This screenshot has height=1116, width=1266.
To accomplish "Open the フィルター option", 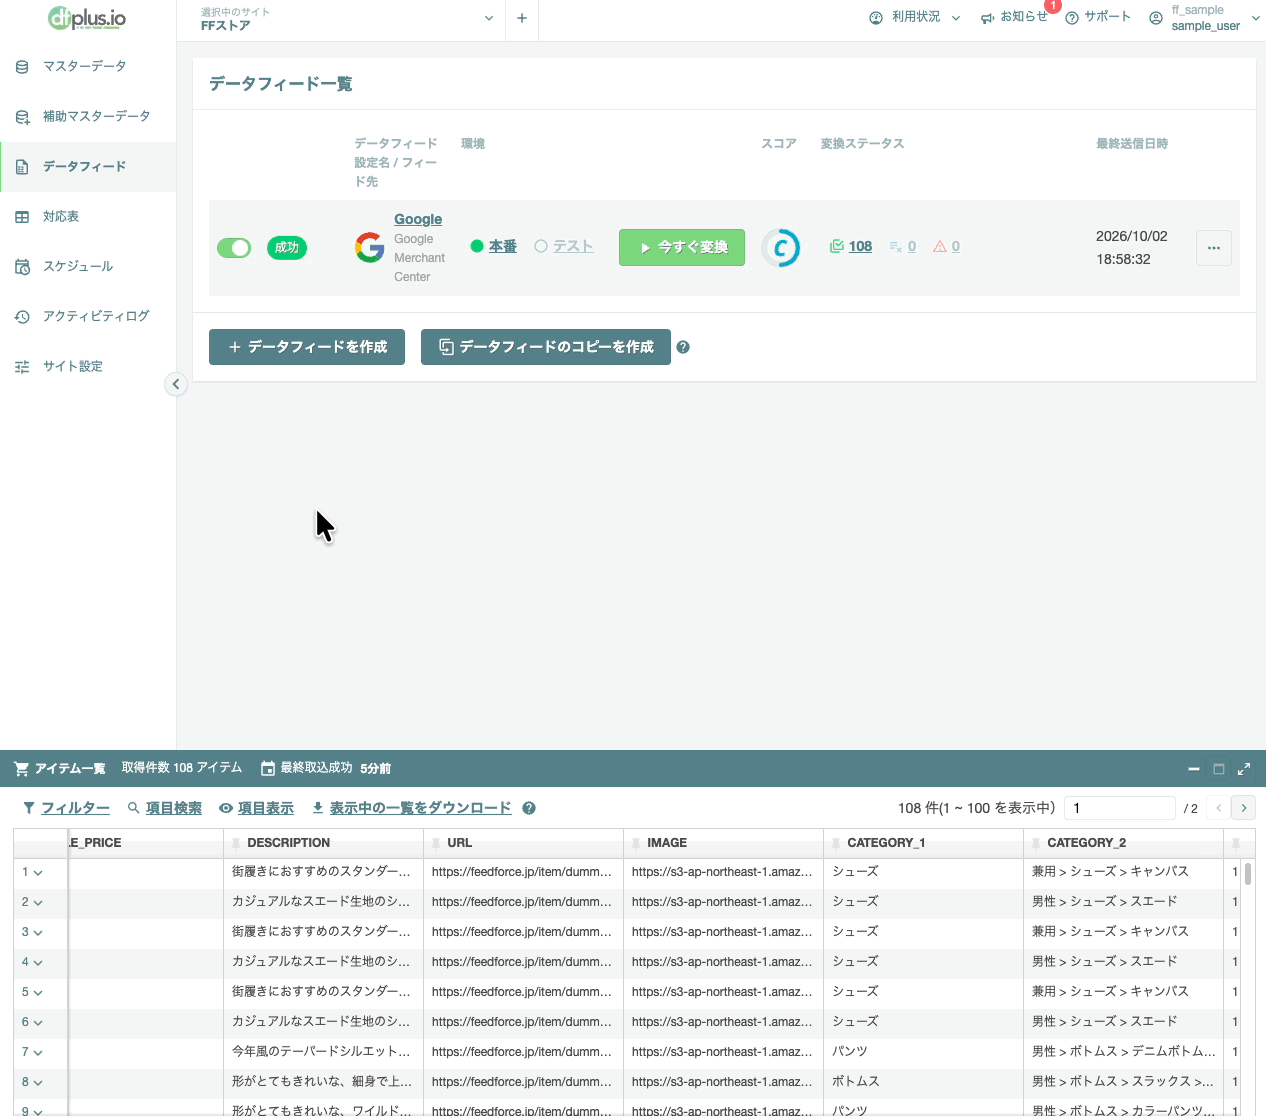I will point(66,808).
